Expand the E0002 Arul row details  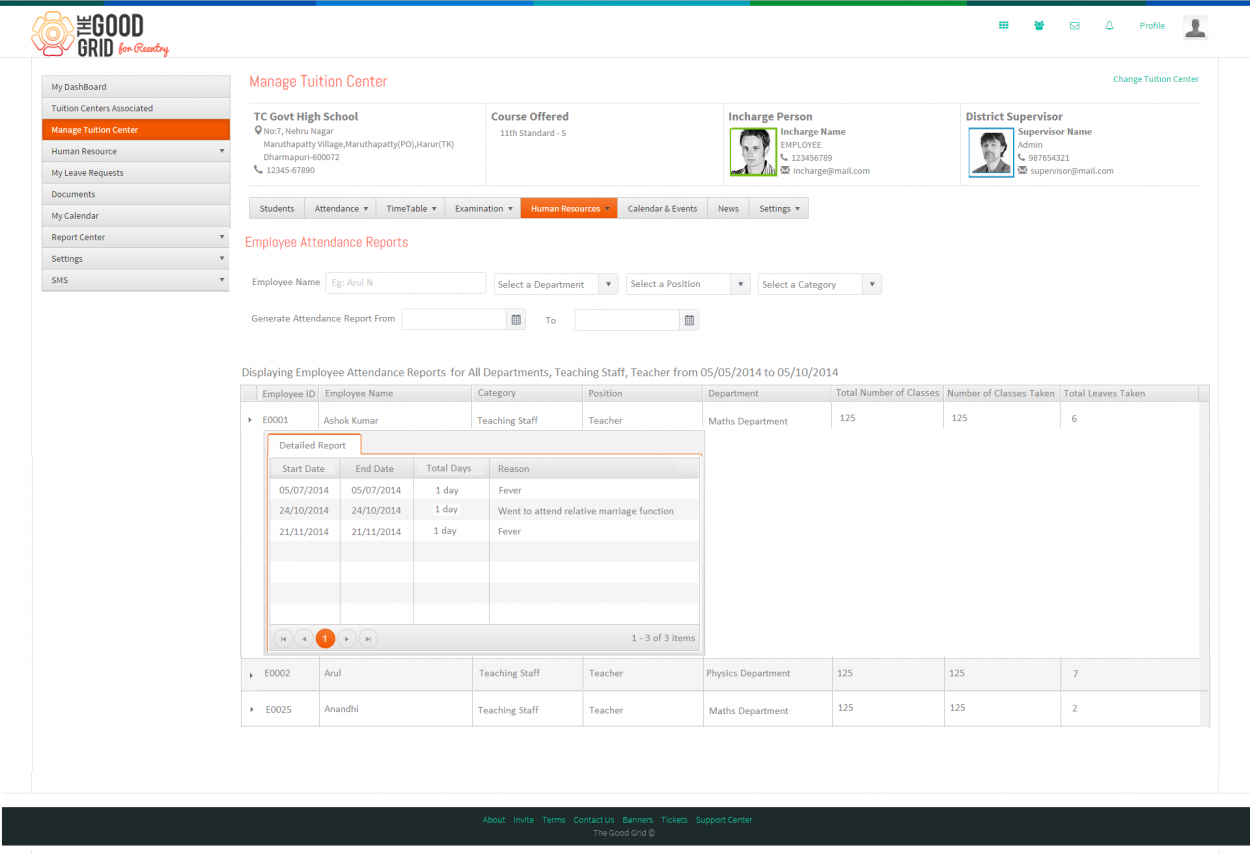coord(250,676)
